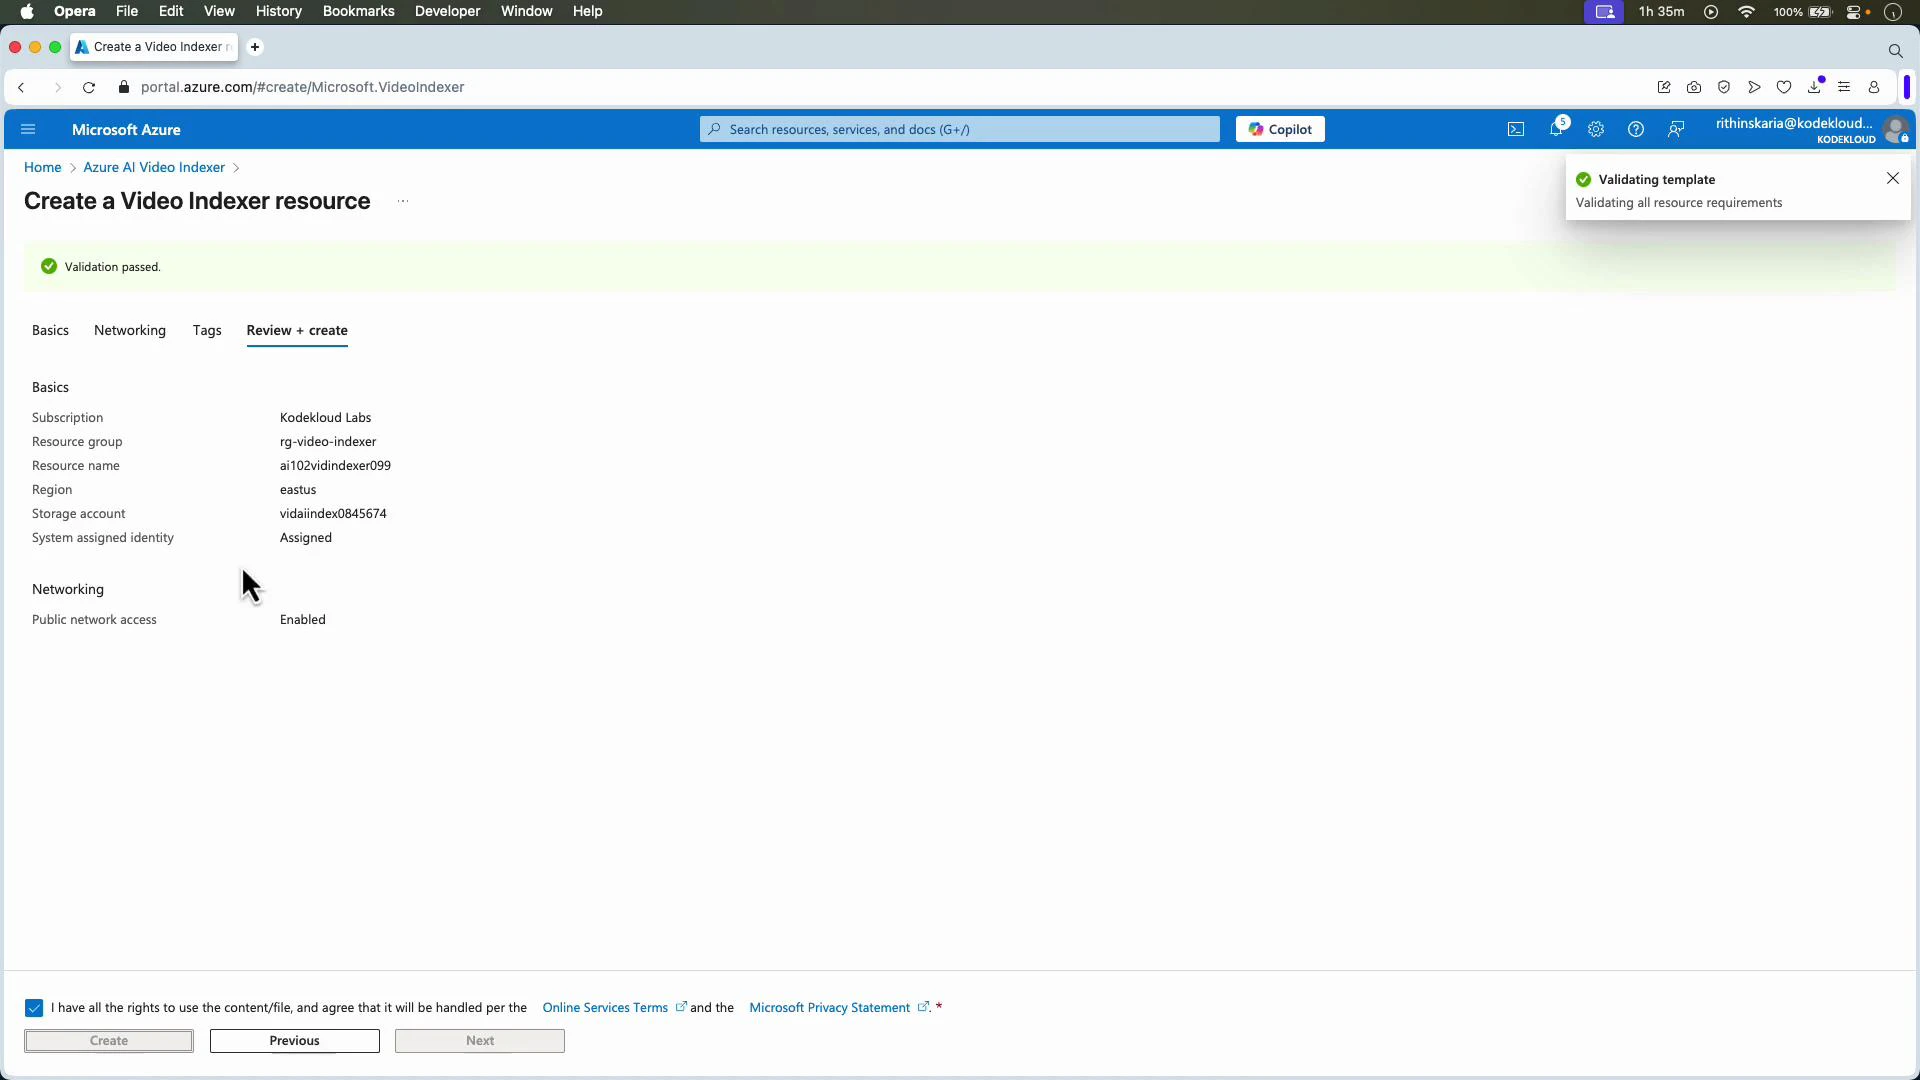Dismiss the Validating template notification

coord(1892,178)
